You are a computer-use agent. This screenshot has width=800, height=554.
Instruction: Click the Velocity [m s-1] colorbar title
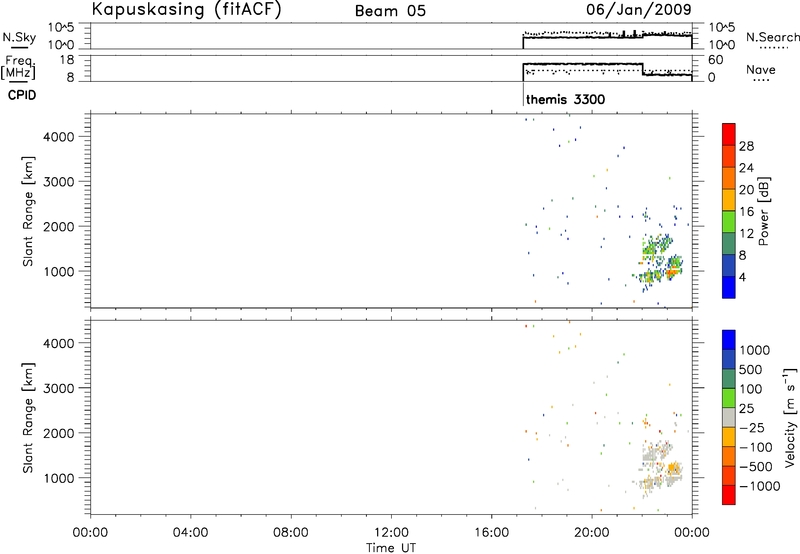point(790,417)
